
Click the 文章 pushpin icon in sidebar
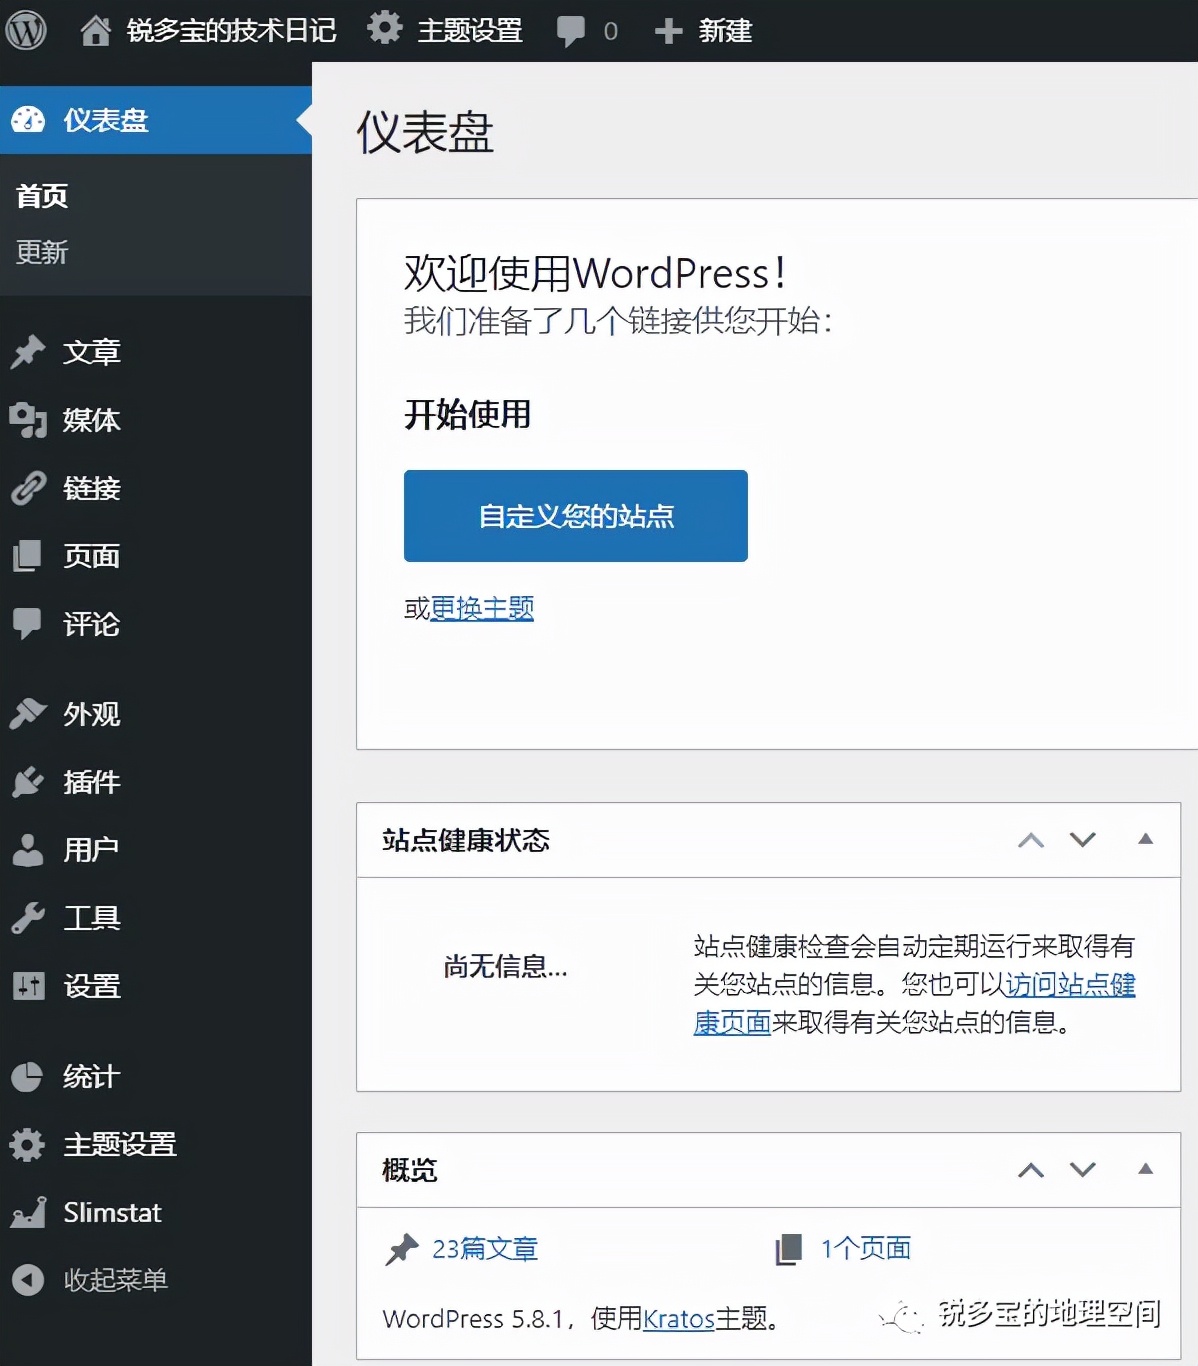(28, 351)
